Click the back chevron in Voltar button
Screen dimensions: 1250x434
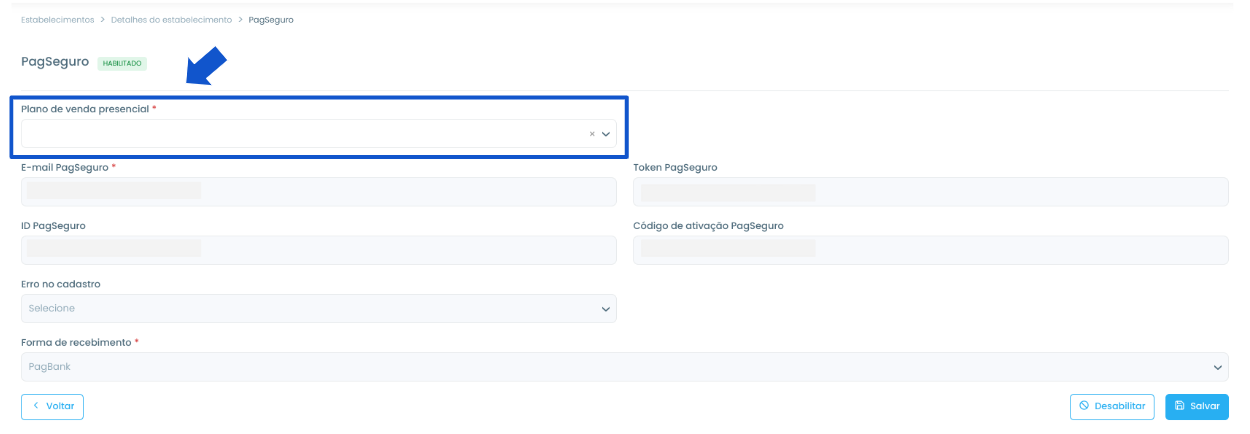click(x=36, y=406)
